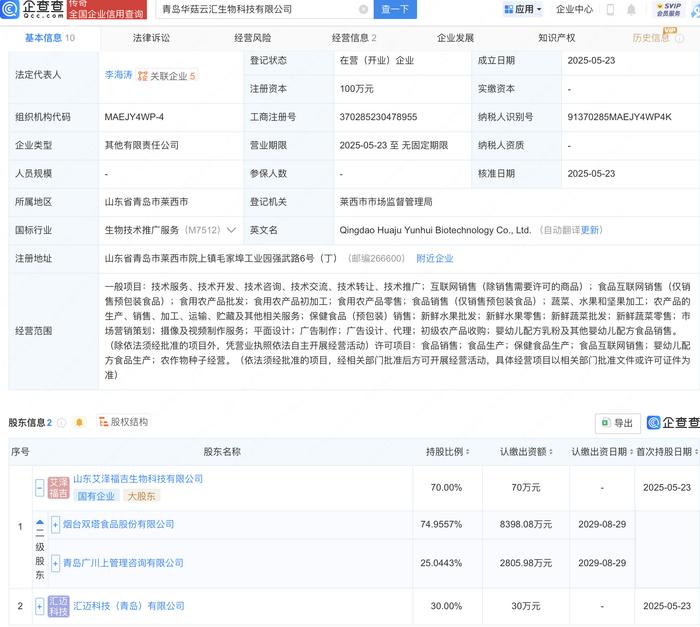Viewport: 700px width, 627px height.
Task: Open notifications bell icon in the header
Action: point(631,9)
